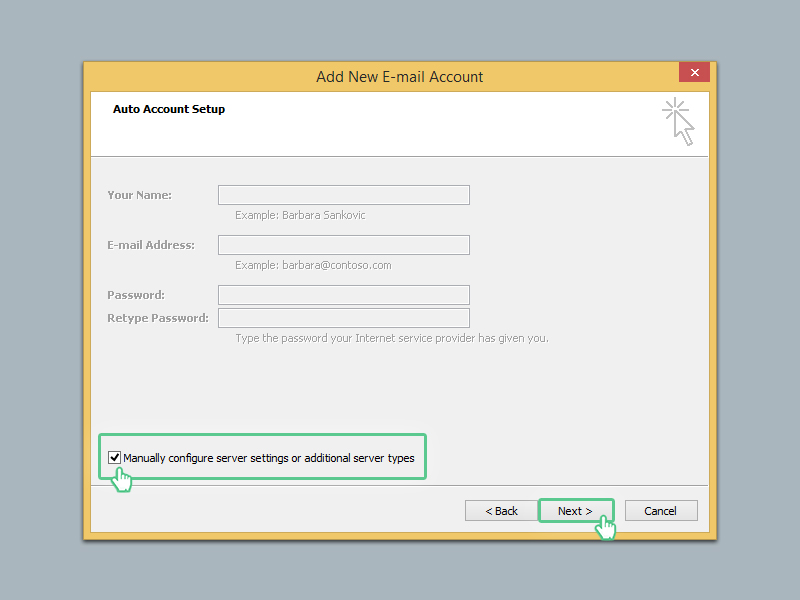
Task: Activate the Retype Password field
Action: pyautogui.click(x=344, y=318)
